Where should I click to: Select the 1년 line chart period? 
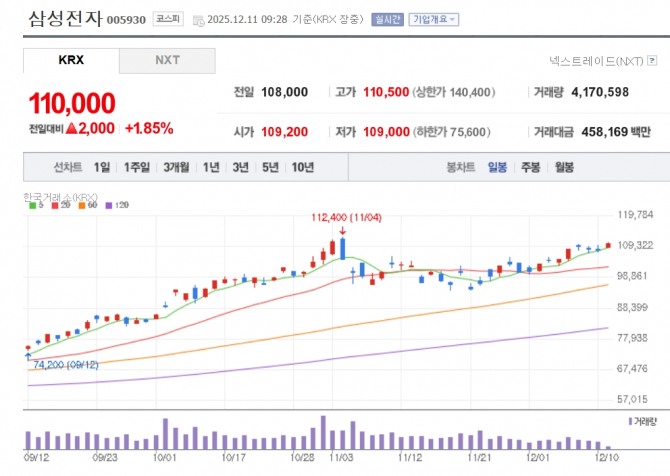(x=211, y=167)
